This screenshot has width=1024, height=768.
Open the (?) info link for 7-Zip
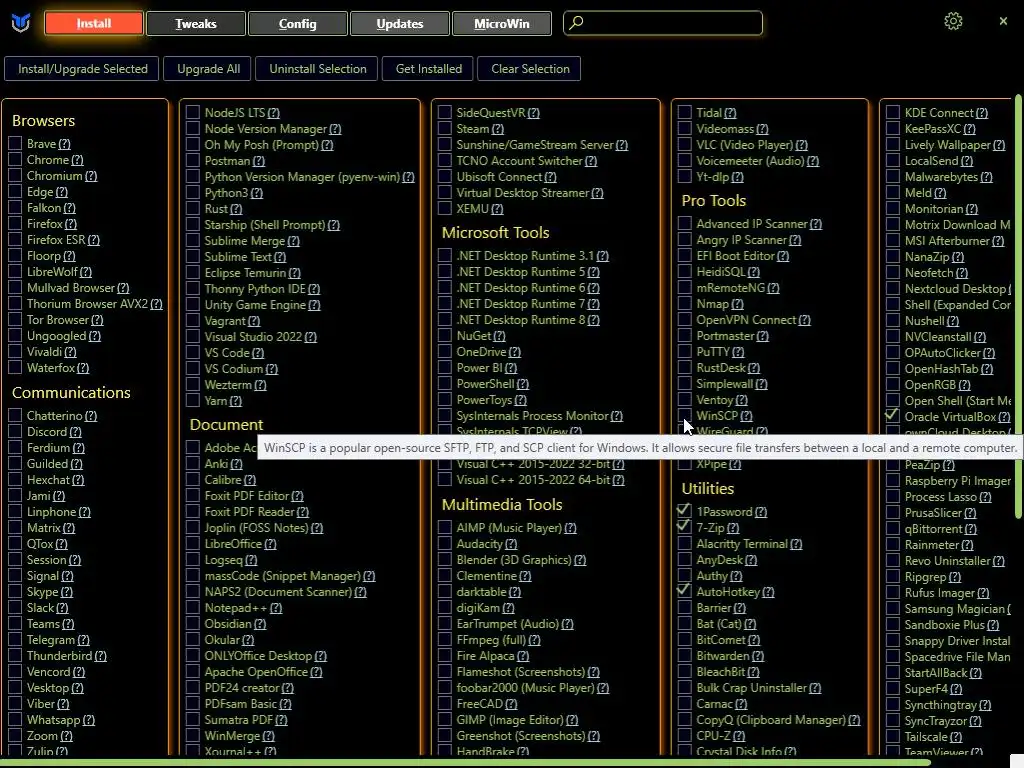click(x=733, y=528)
